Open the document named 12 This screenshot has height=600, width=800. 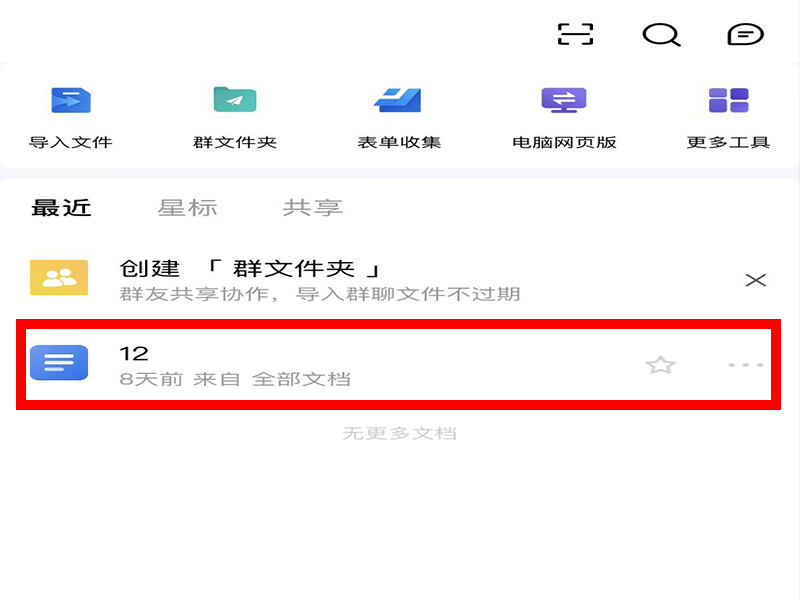pos(398,364)
